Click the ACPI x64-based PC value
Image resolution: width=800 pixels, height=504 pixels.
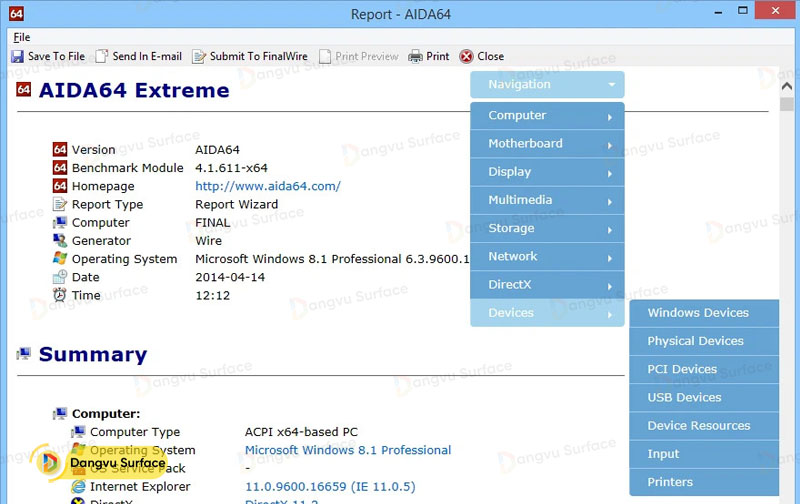(x=302, y=432)
